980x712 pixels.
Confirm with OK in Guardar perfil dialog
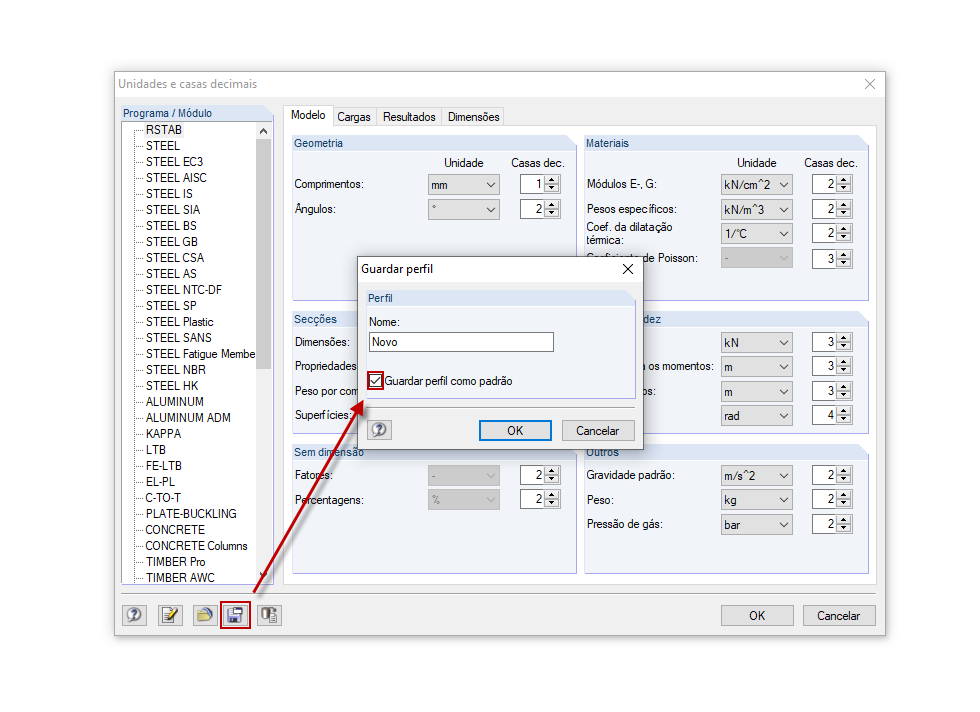point(515,431)
